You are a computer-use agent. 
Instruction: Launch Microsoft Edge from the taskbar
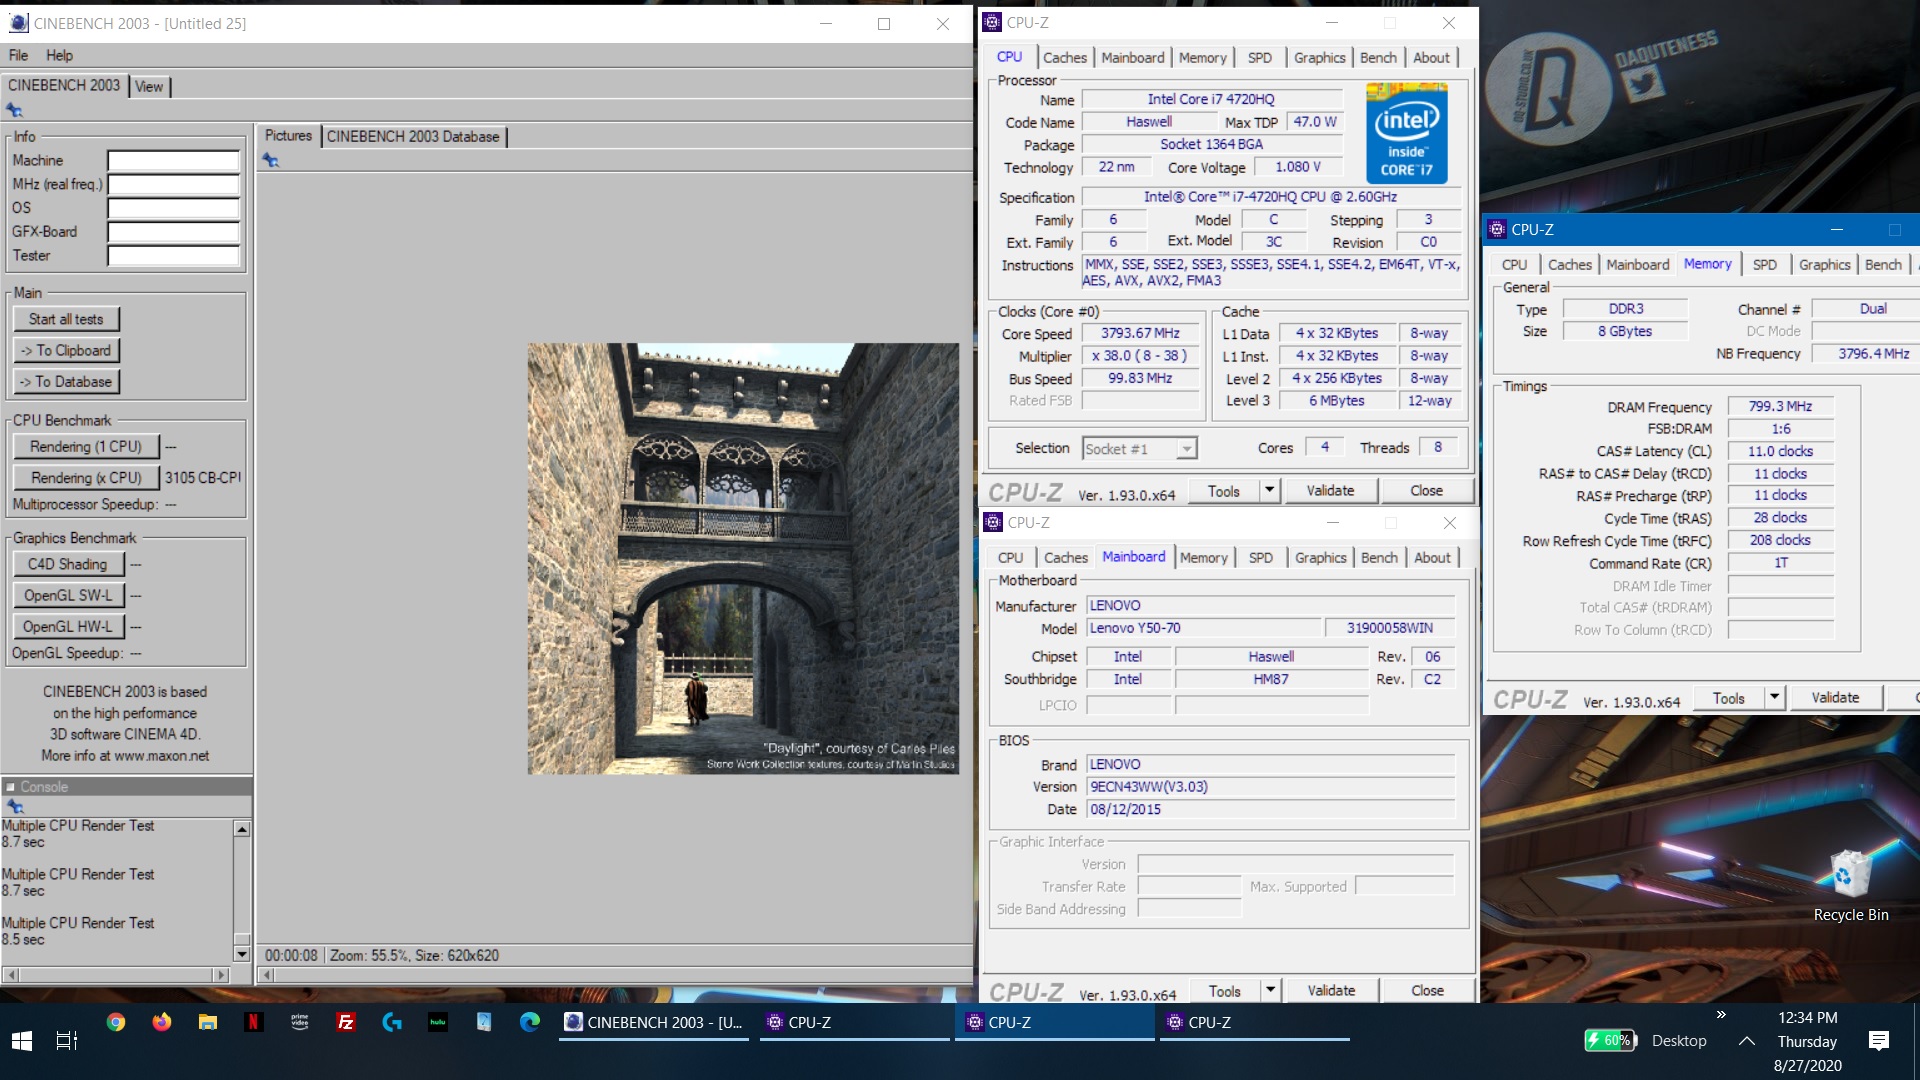pyautogui.click(x=530, y=1022)
